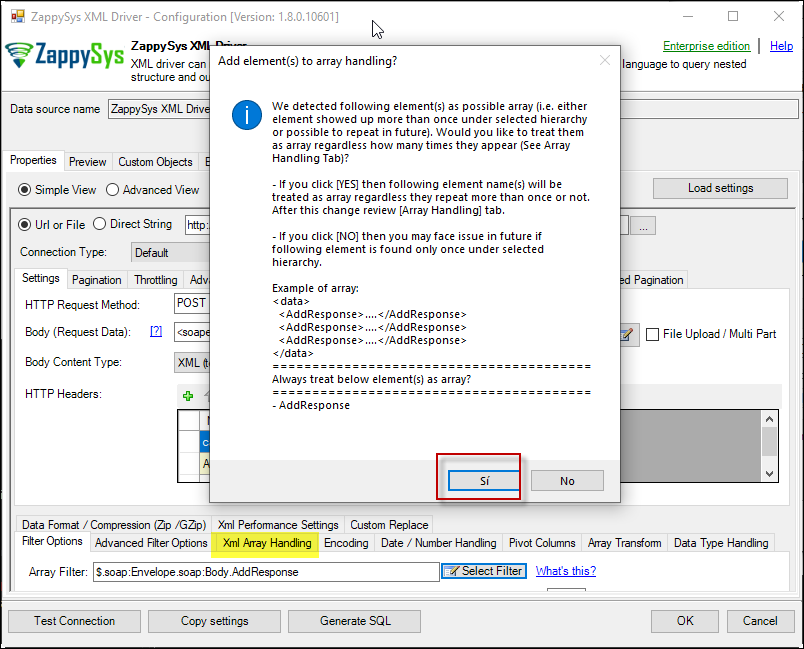Click the Cancel button
This screenshot has width=804, height=649.
point(760,621)
